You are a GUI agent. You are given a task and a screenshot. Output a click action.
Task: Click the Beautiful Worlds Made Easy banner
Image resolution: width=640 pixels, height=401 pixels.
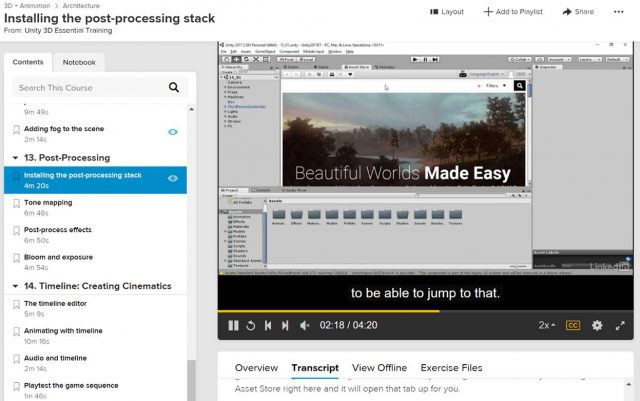(404, 139)
